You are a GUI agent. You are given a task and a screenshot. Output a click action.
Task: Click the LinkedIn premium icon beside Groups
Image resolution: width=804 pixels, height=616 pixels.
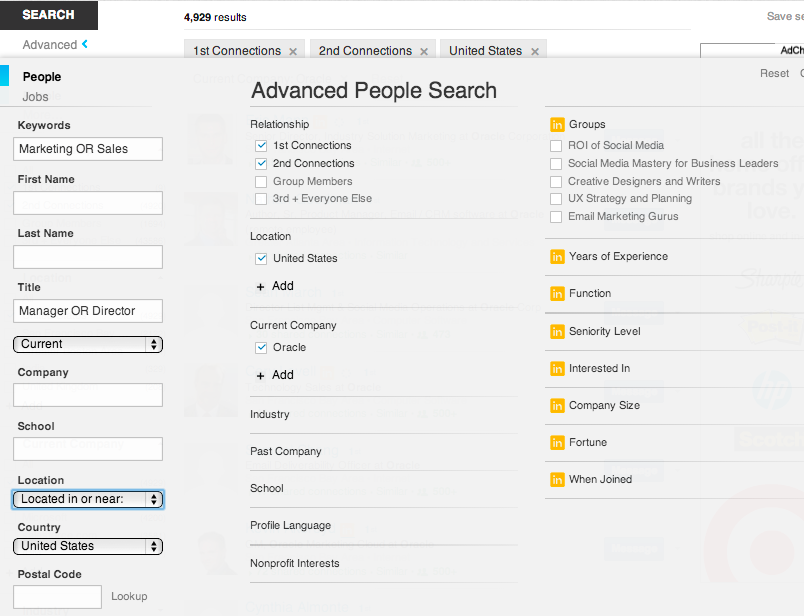click(x=557, y=125)
